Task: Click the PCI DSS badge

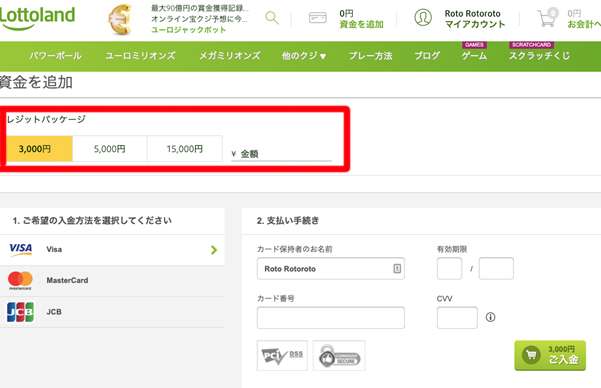Action: coord(282,355)
